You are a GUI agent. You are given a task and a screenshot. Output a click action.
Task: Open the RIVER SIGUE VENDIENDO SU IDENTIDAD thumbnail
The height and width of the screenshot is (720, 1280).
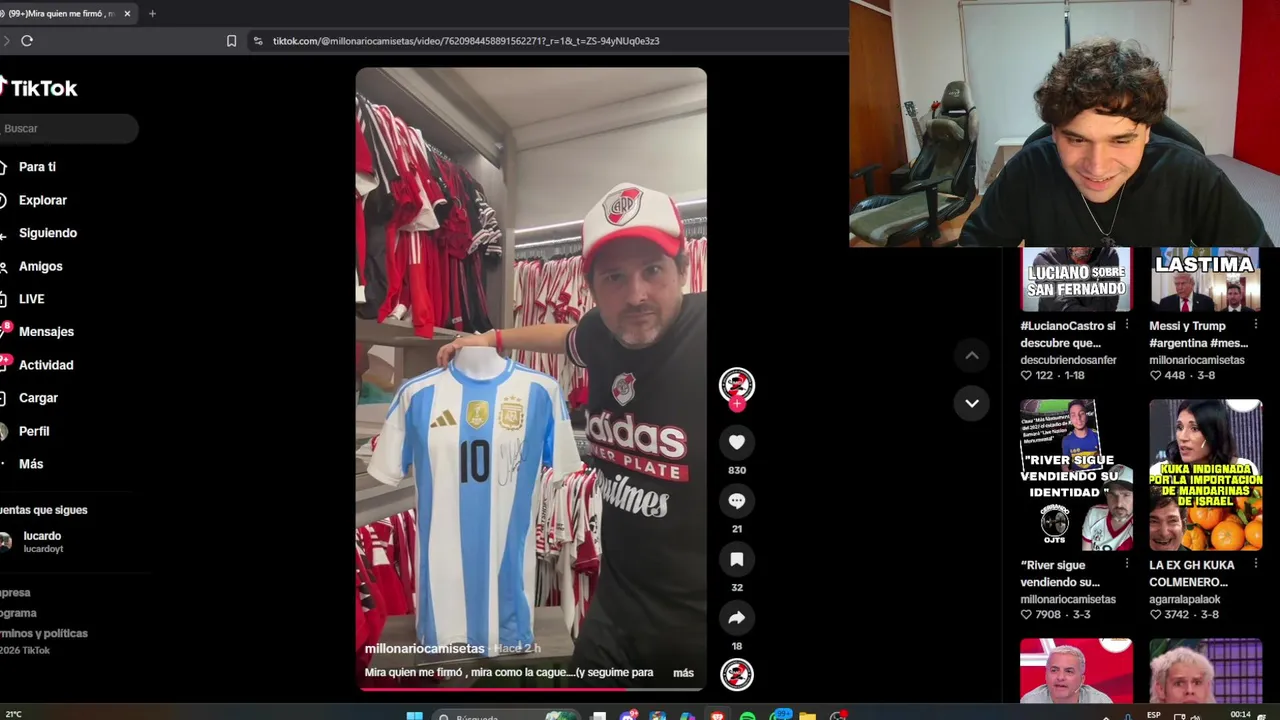click(1076, 475)
